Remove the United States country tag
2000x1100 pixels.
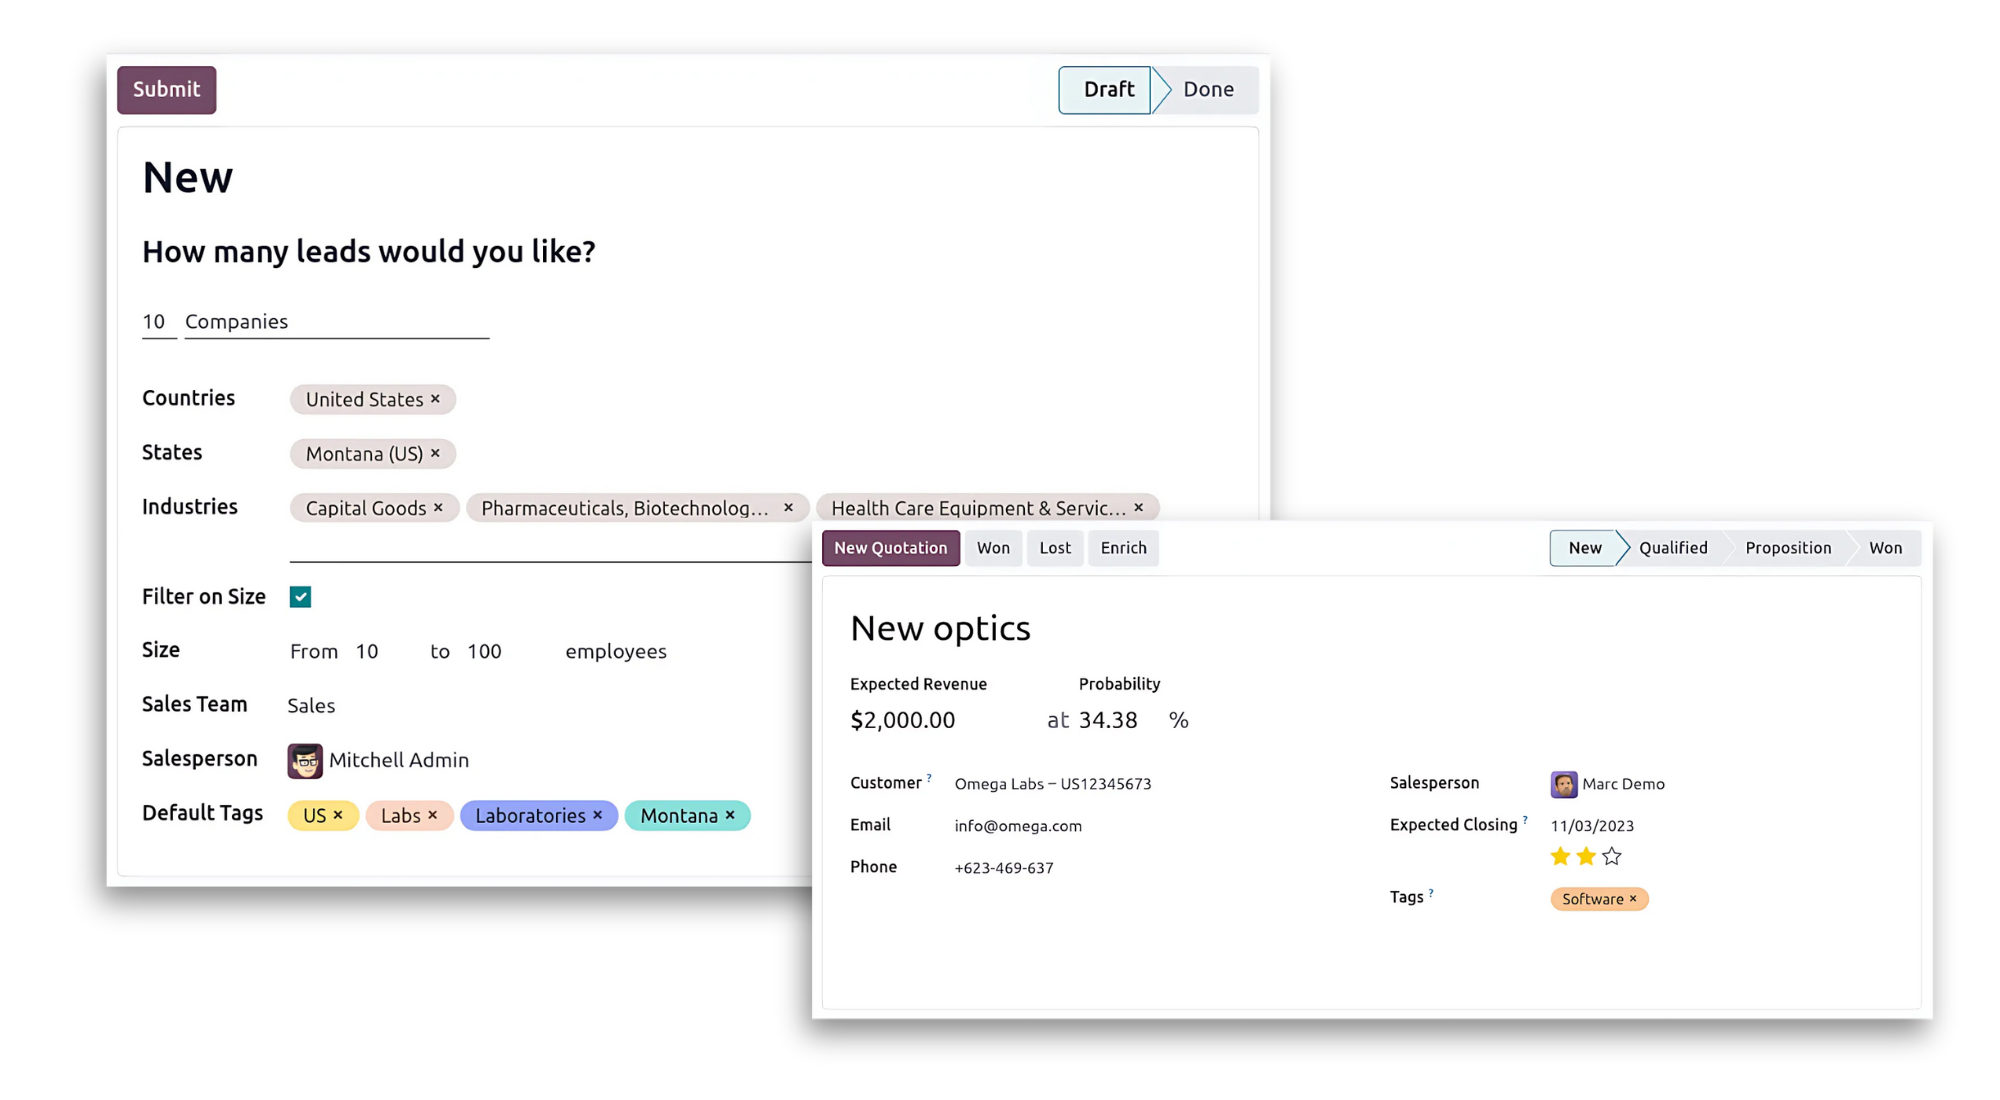[x=435, y=399]
